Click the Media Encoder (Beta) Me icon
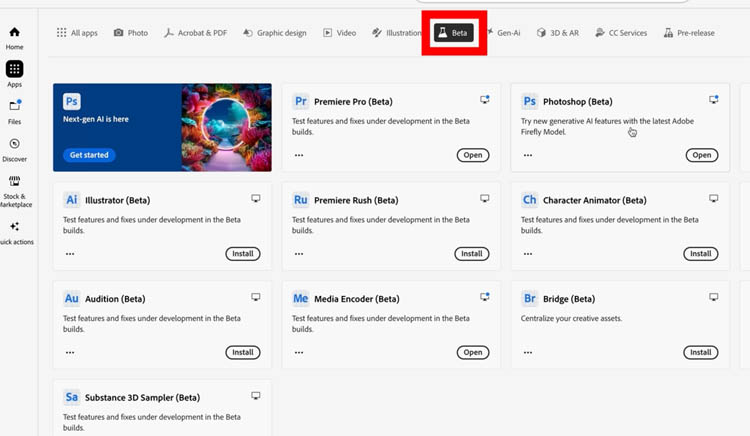Screen dimensions: 750x436 click(300, 299)
